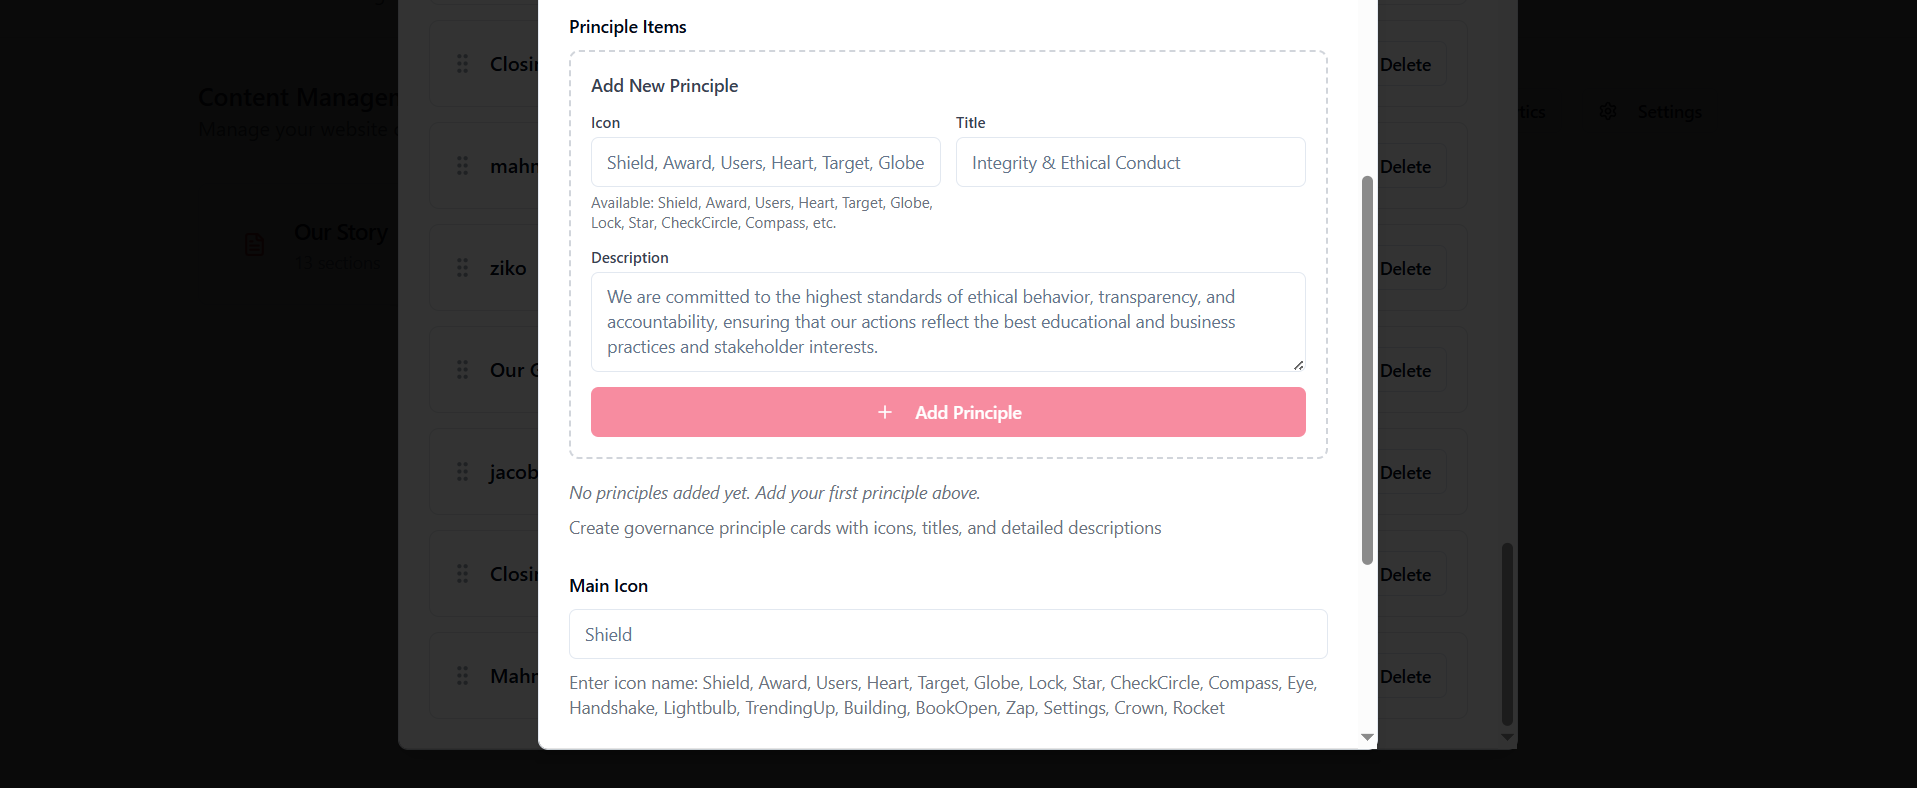Click the drag handle next to Our G row

pos(462,370)
